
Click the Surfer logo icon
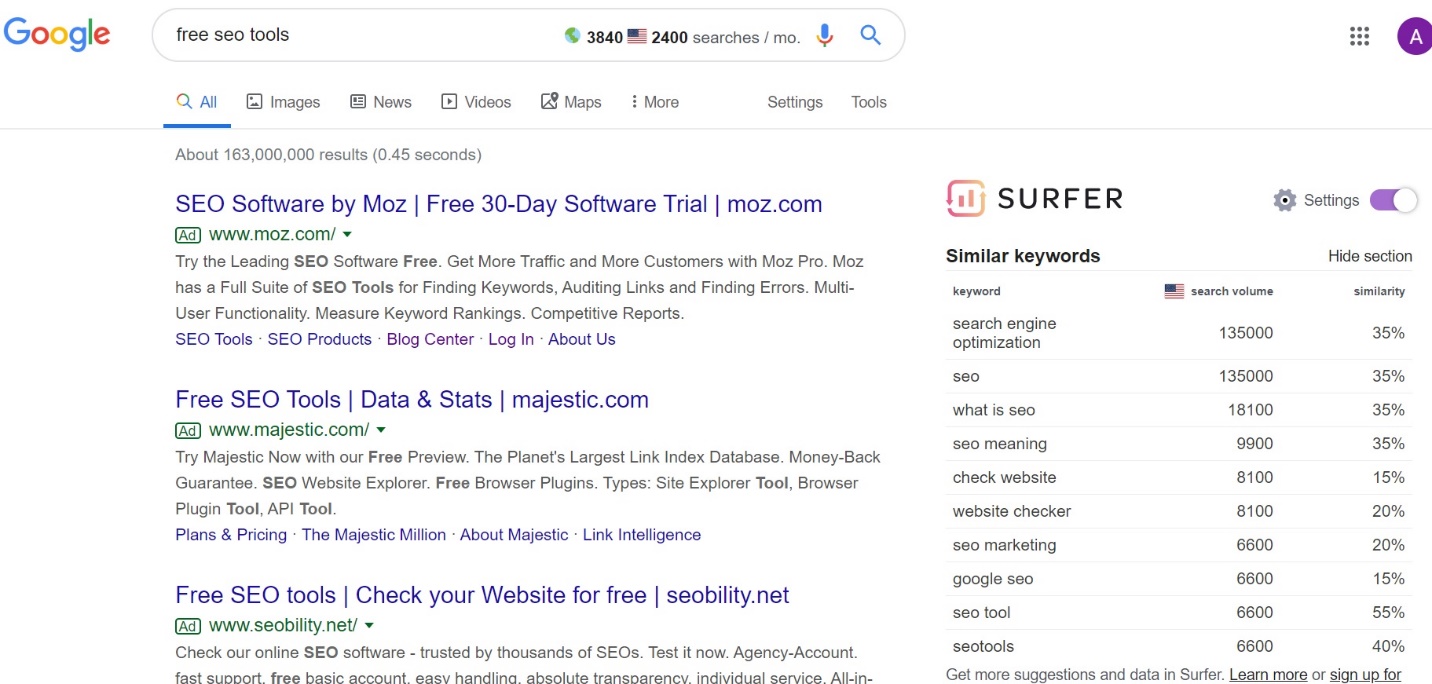(x=965, y=198)
